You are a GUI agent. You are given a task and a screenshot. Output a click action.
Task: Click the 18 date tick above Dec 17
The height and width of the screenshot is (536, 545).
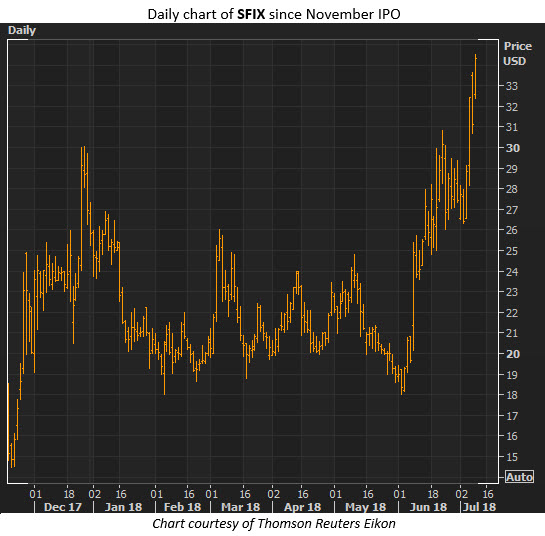click(x=69, y=494)
